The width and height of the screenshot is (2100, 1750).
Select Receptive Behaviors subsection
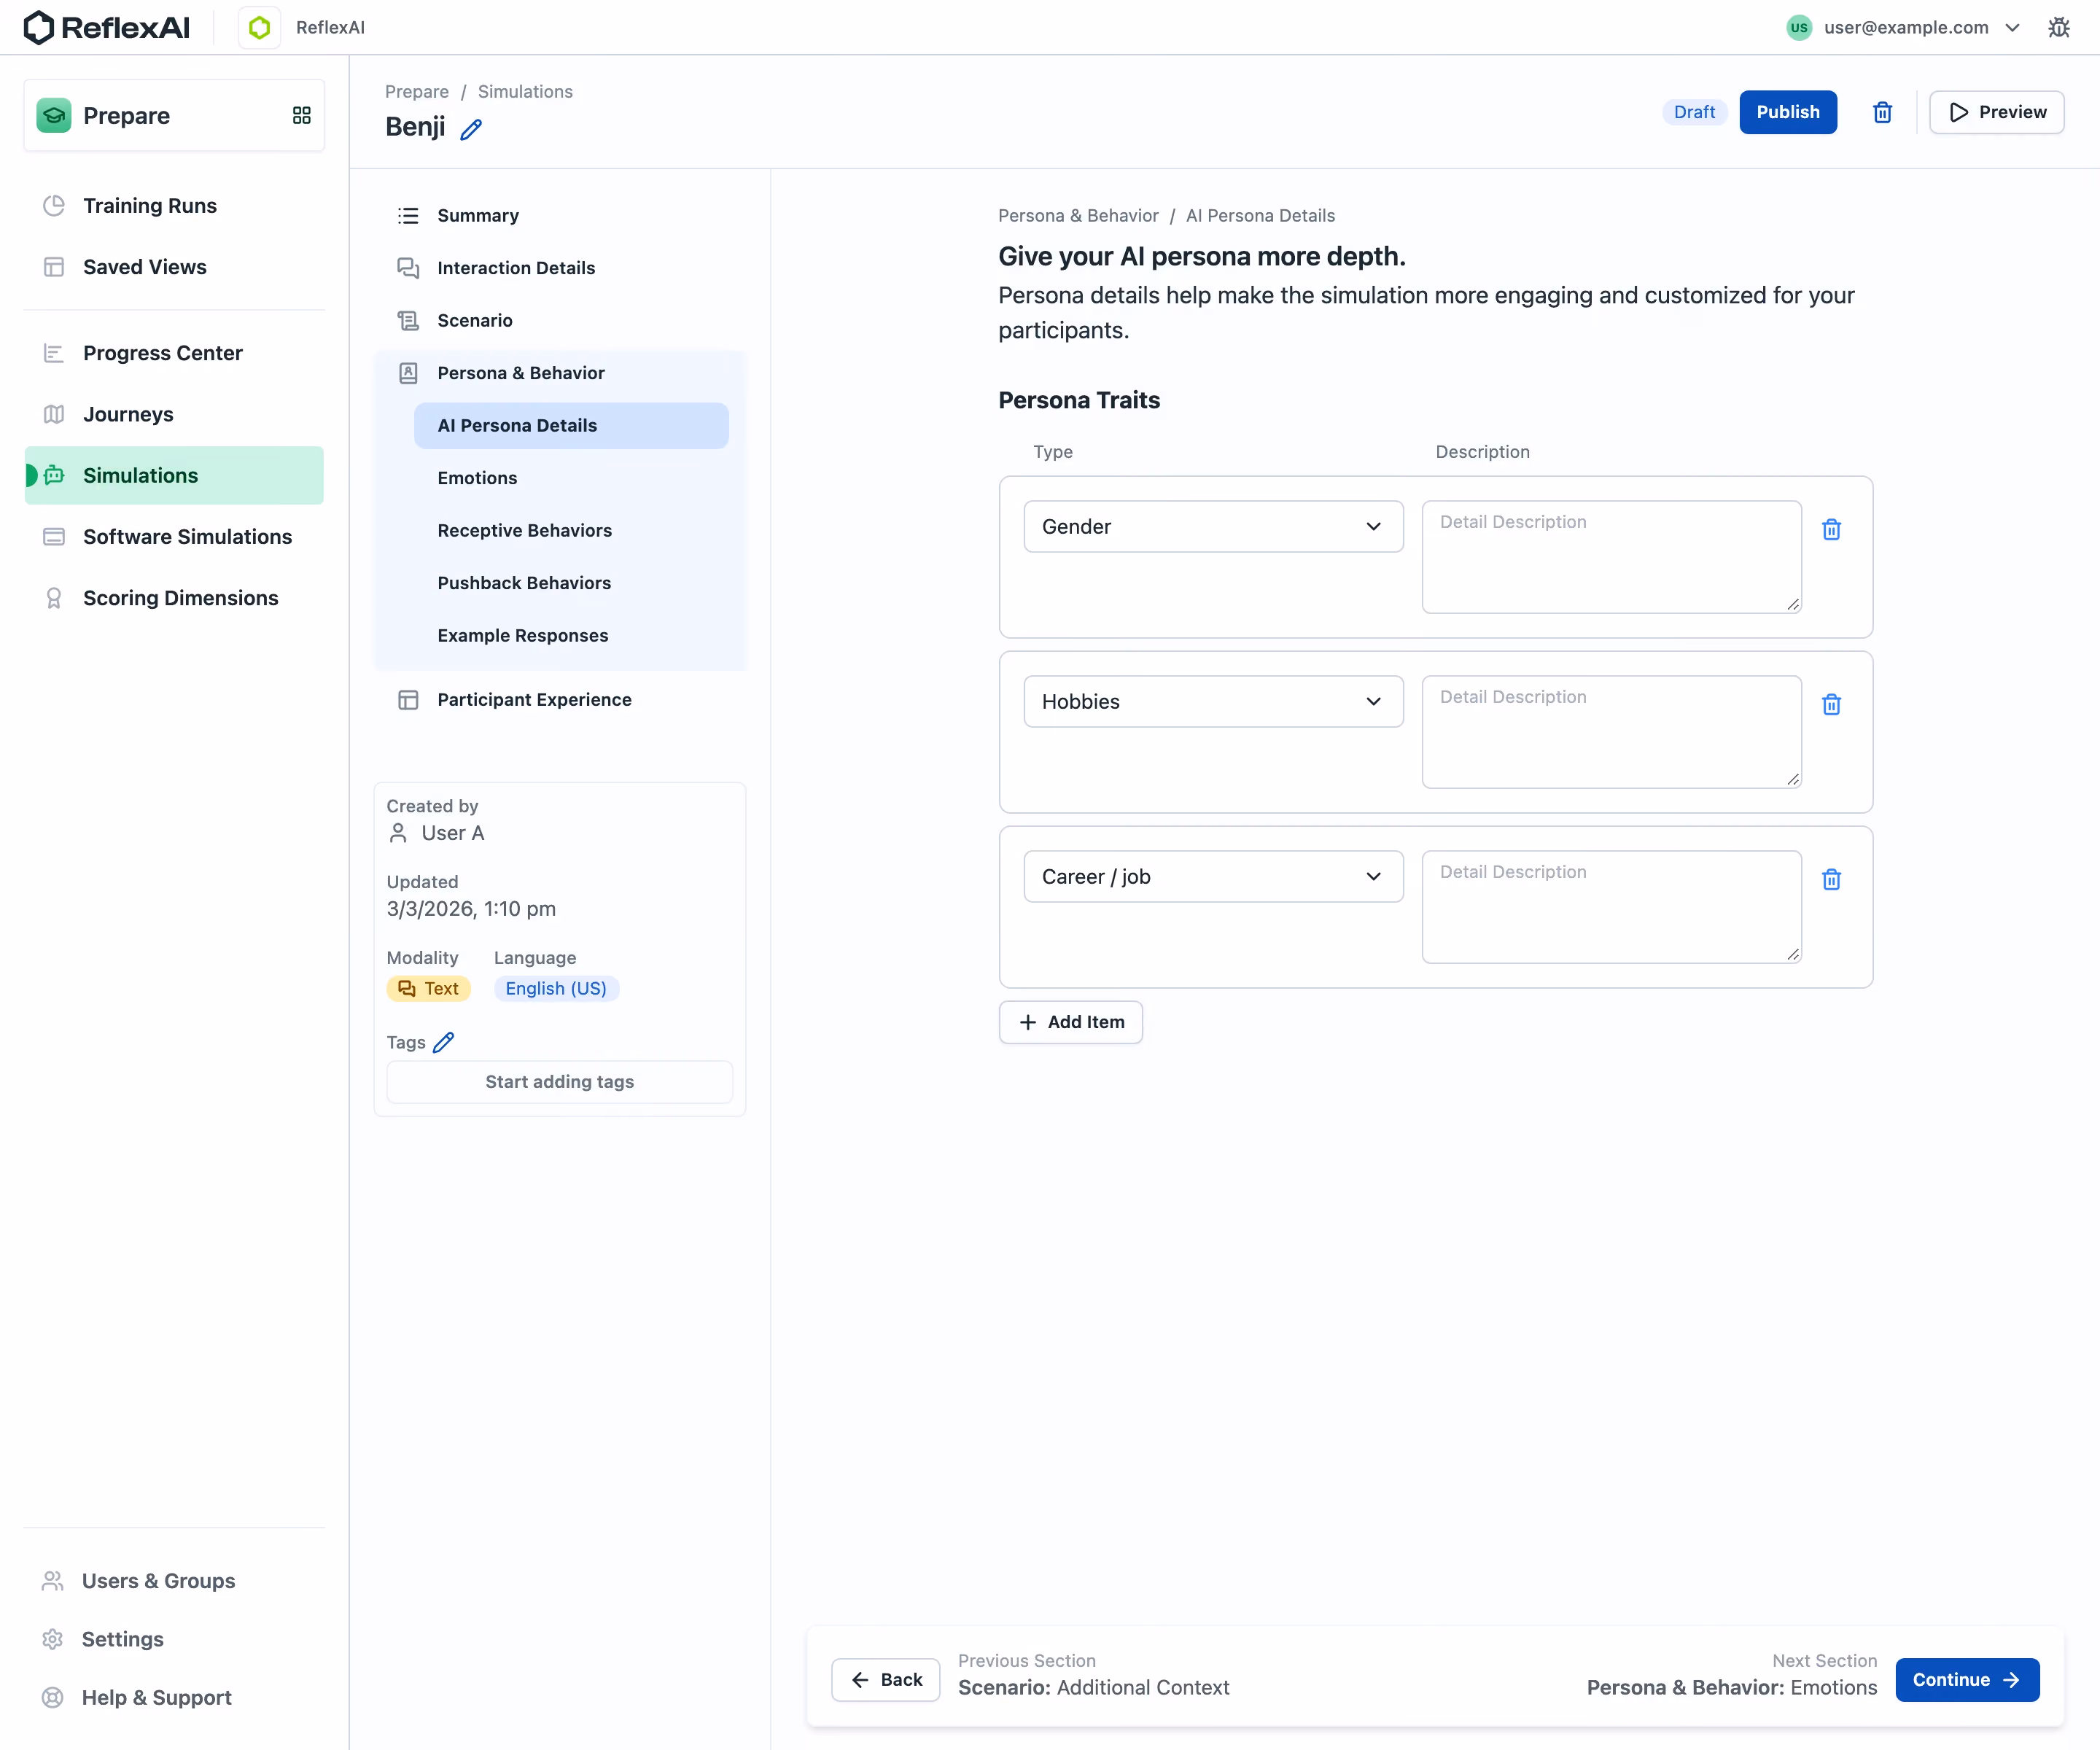pyautogui.click(x=571, y=531)
